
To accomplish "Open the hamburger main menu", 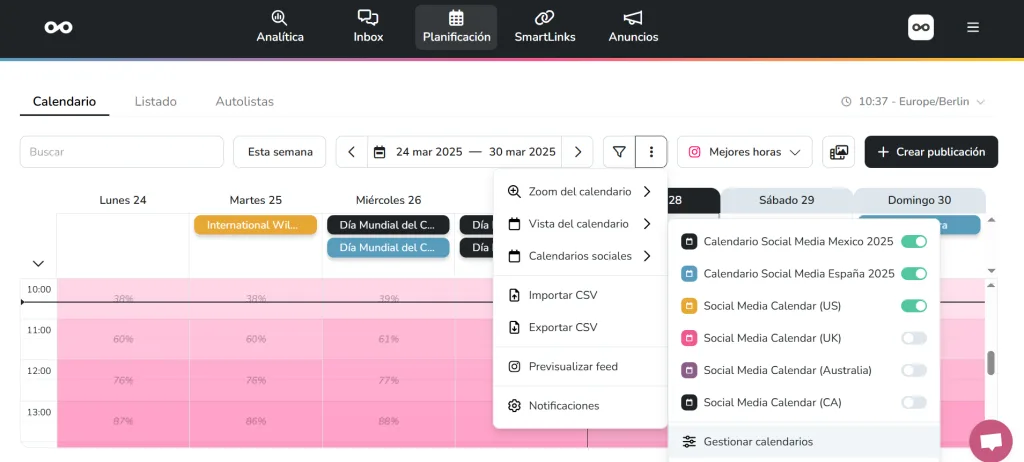I will pos(972,28).
